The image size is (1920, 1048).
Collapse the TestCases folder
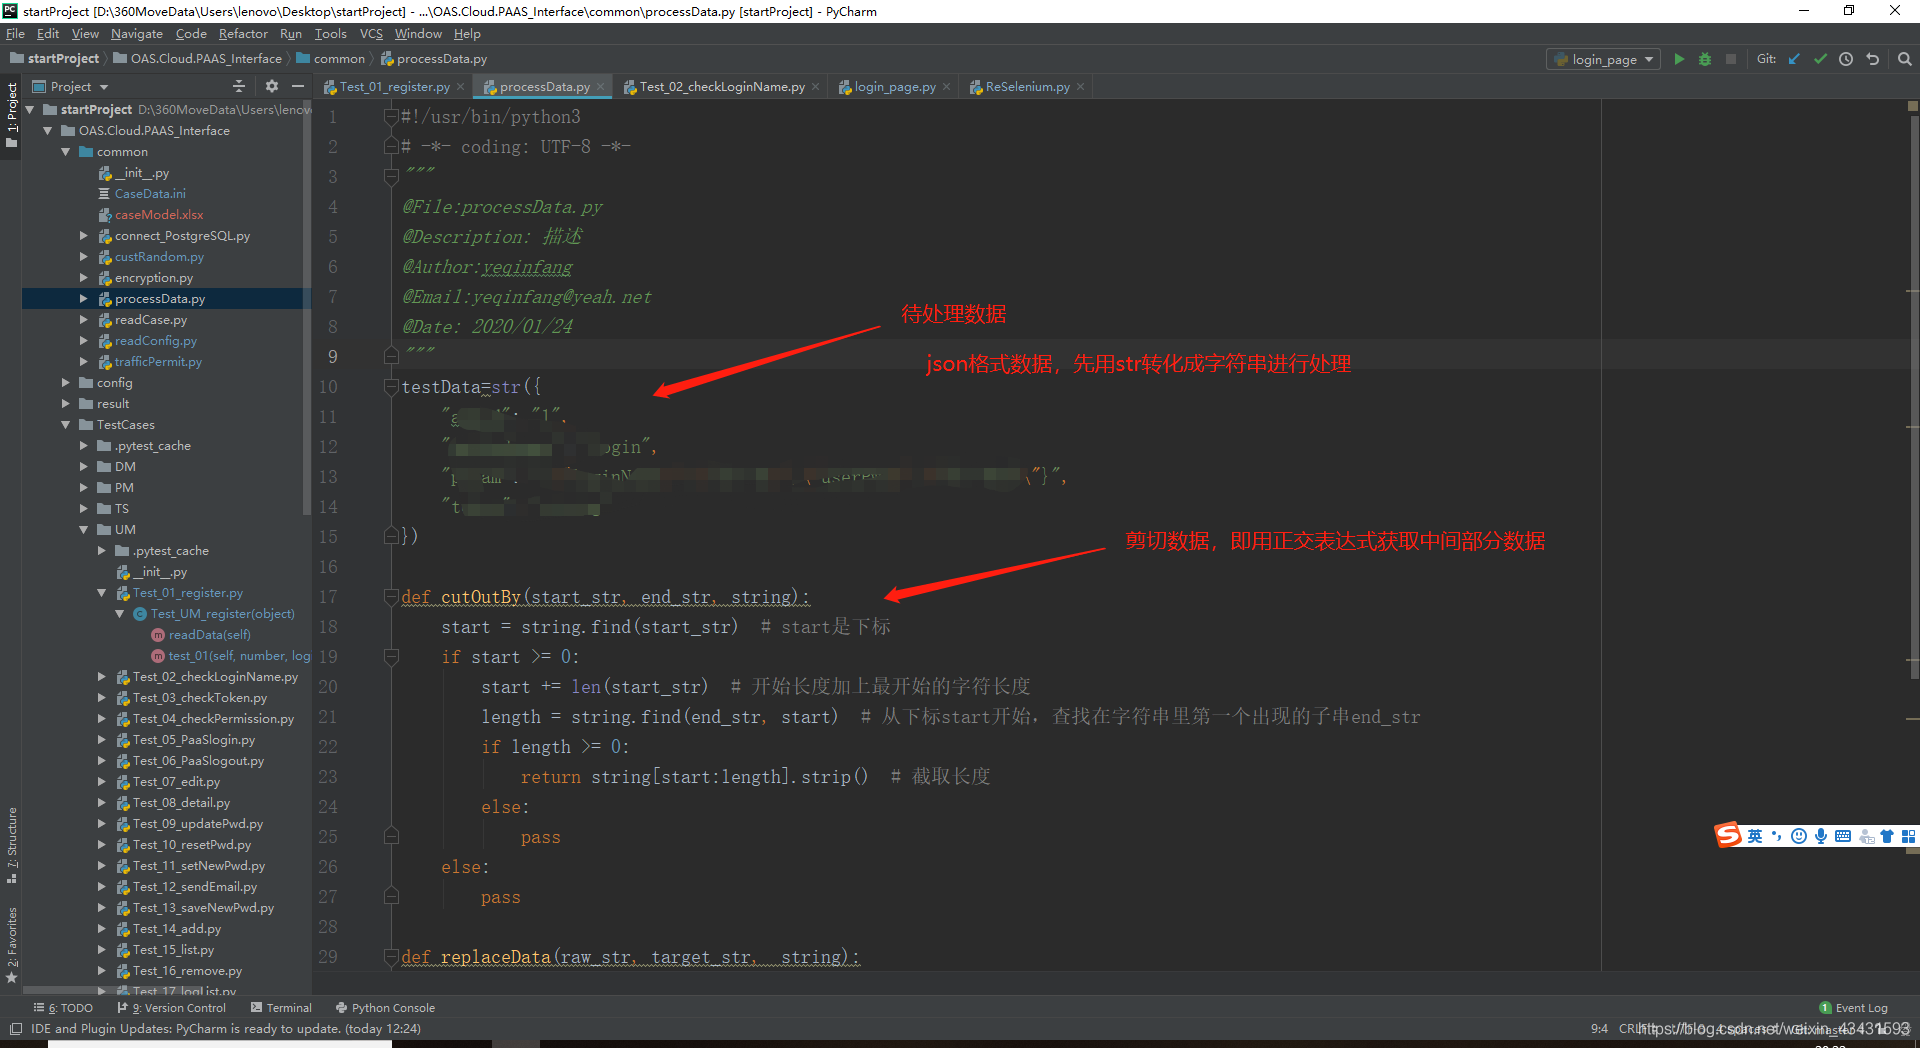pos(66,425)
